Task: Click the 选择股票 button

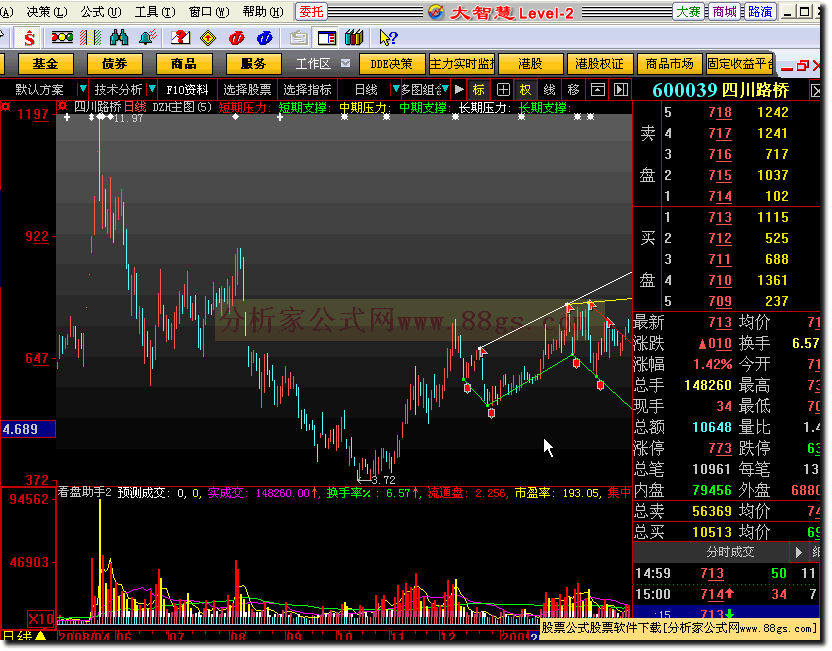Action: [x=247, y=90]
